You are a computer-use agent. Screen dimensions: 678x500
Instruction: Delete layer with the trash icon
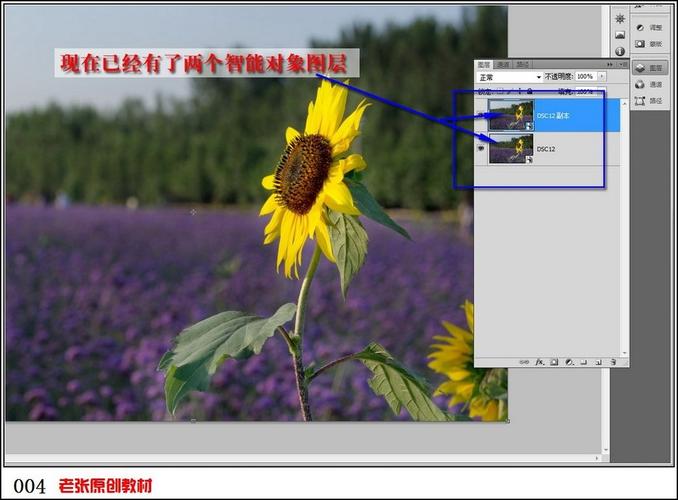click(x=613, y=362)
